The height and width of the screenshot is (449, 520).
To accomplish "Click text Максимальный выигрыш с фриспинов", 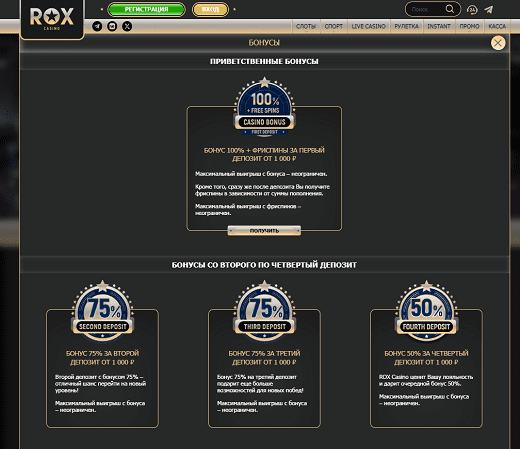I will coord(248,210).
